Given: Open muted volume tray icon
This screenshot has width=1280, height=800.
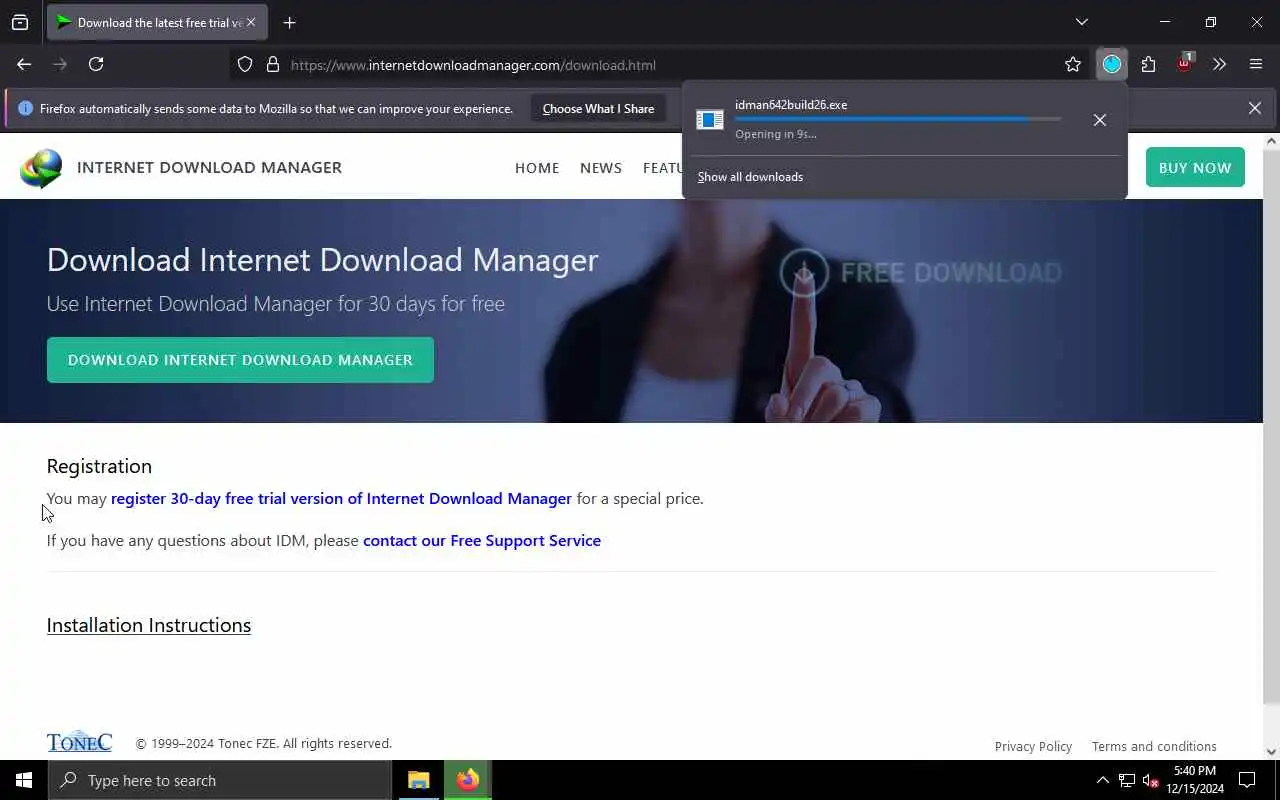Looking at the screenshot, I should 1151,780.
